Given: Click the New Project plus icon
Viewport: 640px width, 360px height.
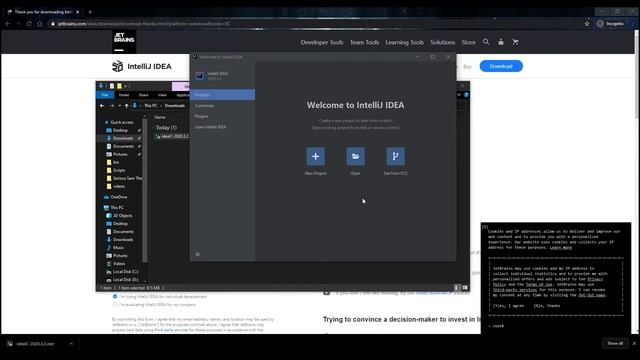Looking at the screenshot, I should [316, 156].
